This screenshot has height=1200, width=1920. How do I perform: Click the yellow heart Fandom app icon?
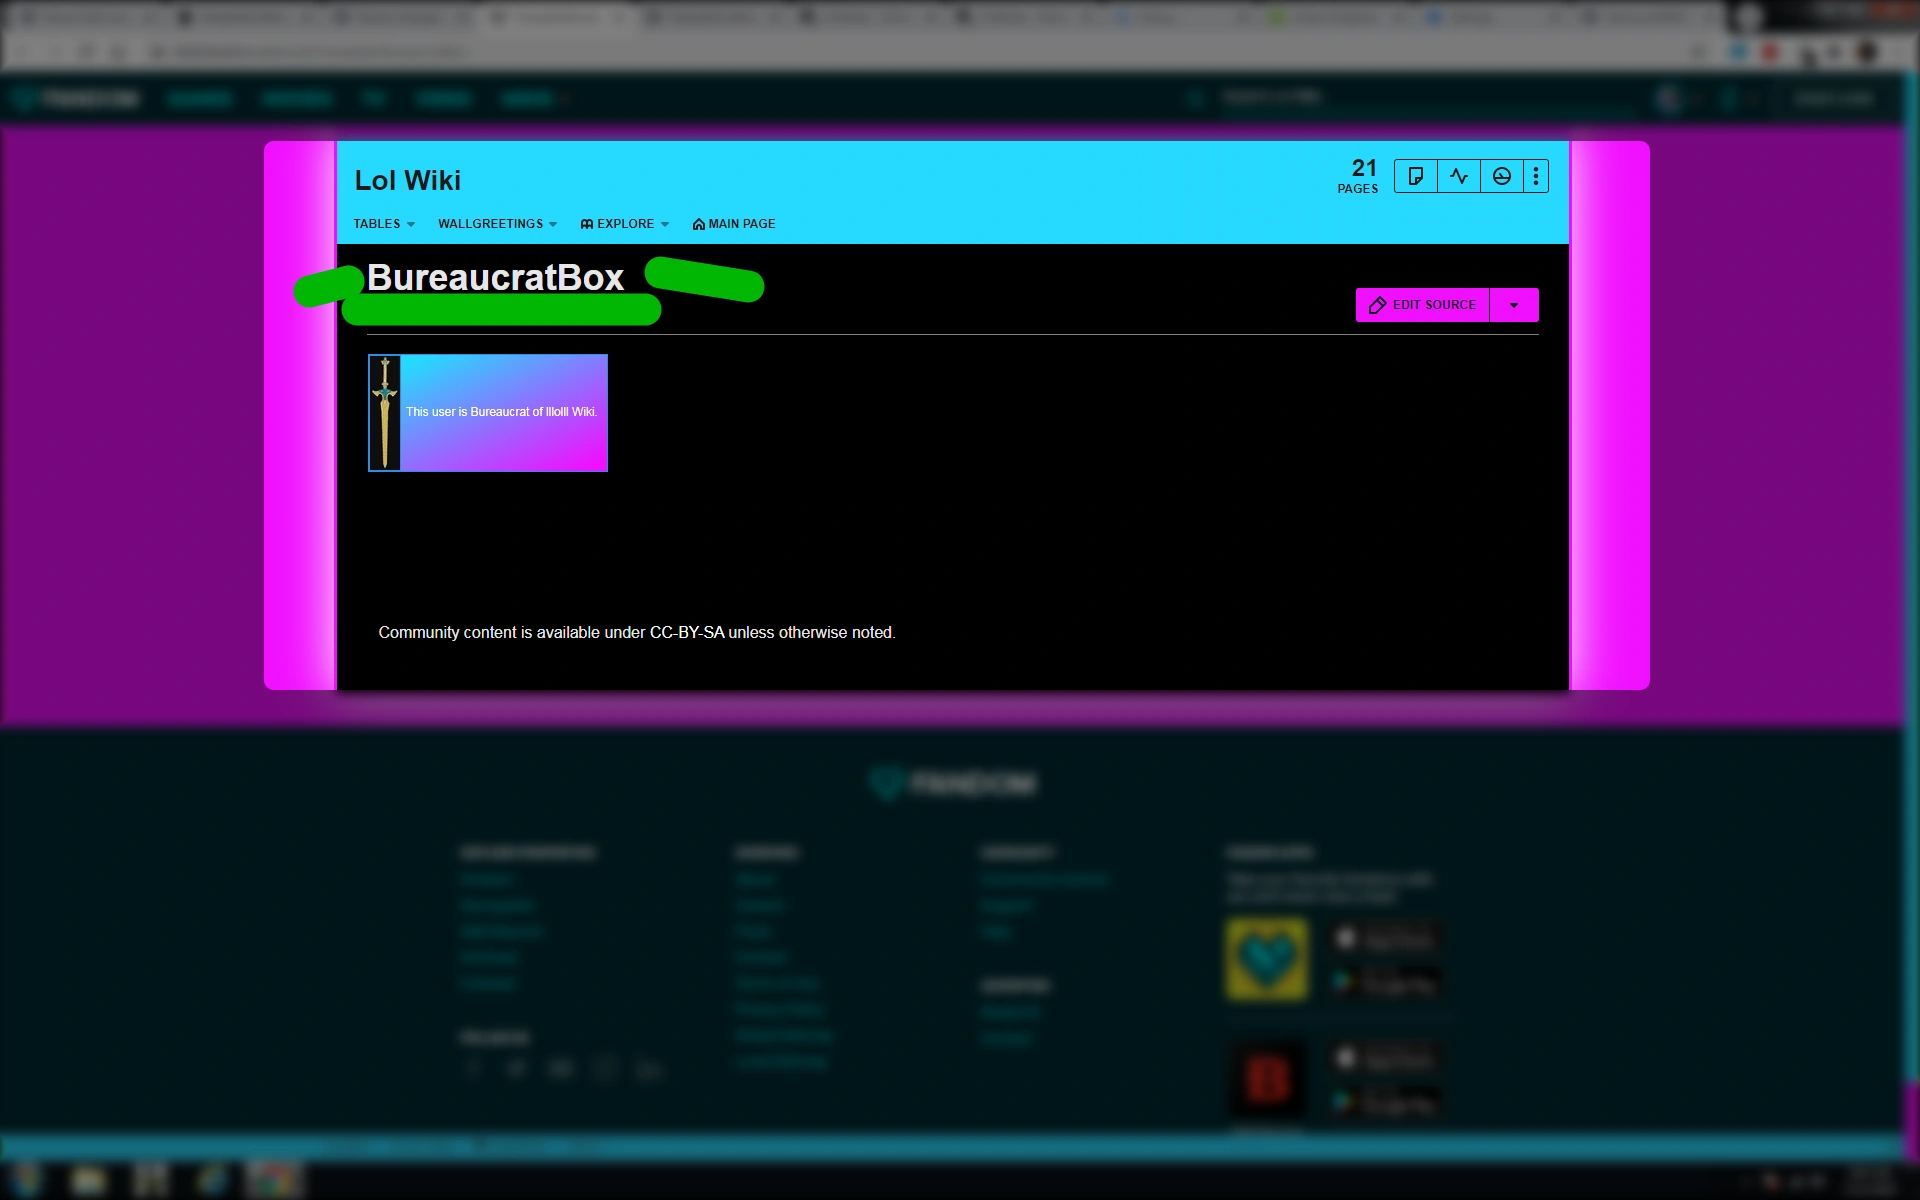(x=1267, y=960)
